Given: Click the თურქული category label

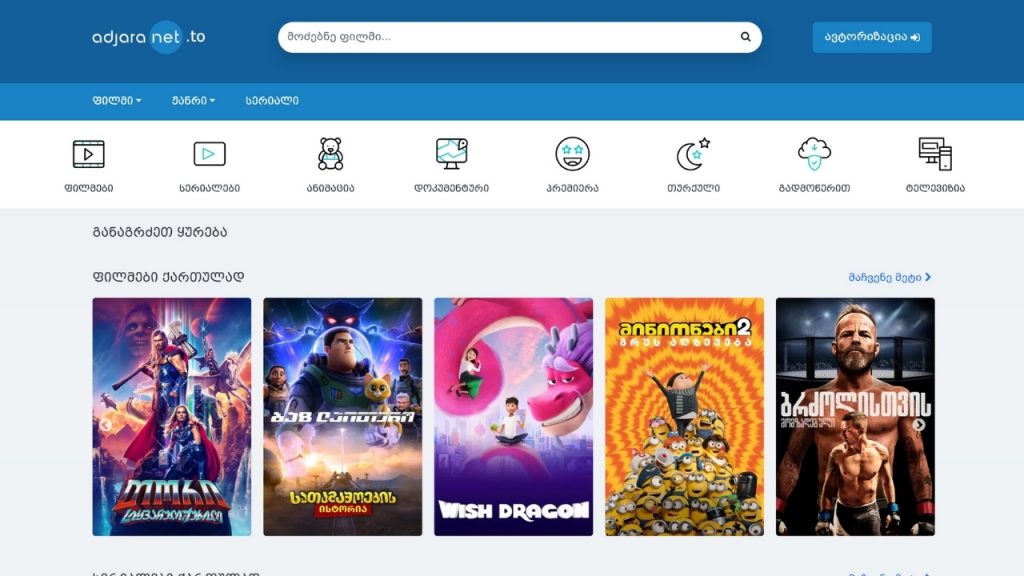Looking at the screenshot, I should pyautogui.click(x=693, y=188).
